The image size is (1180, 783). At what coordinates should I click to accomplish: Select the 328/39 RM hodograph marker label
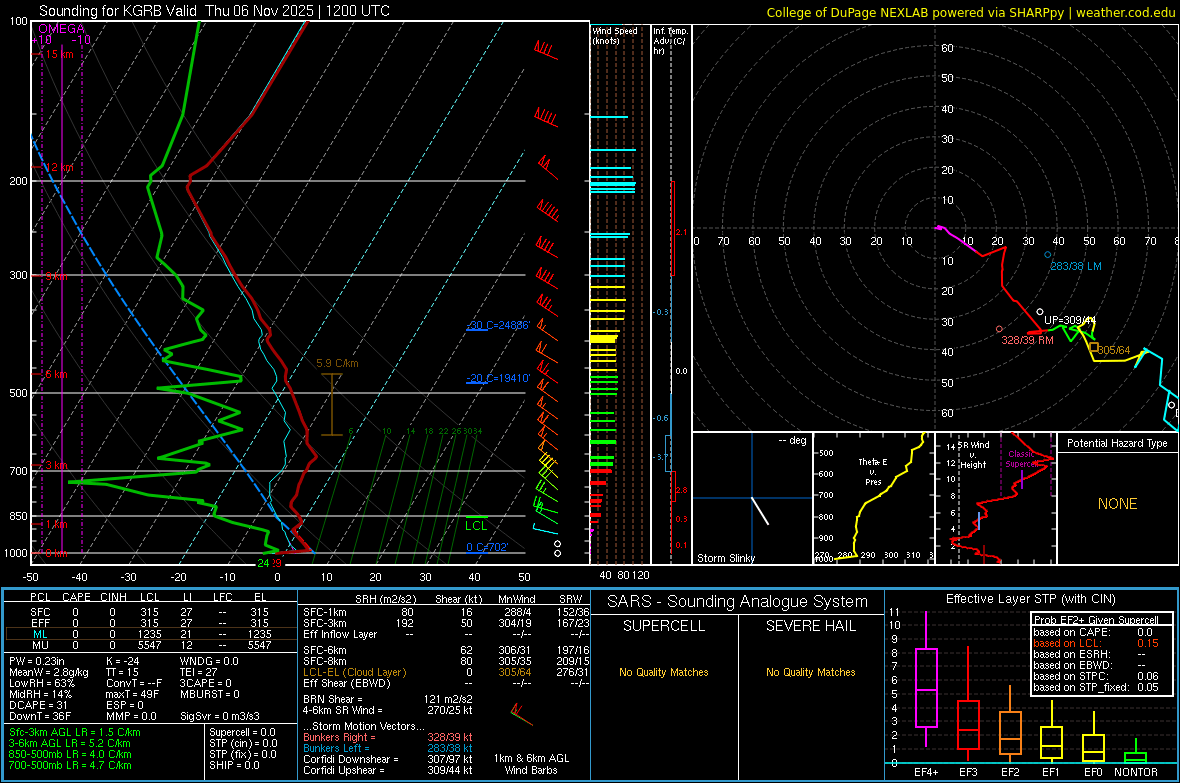[x=1027, y=340]
